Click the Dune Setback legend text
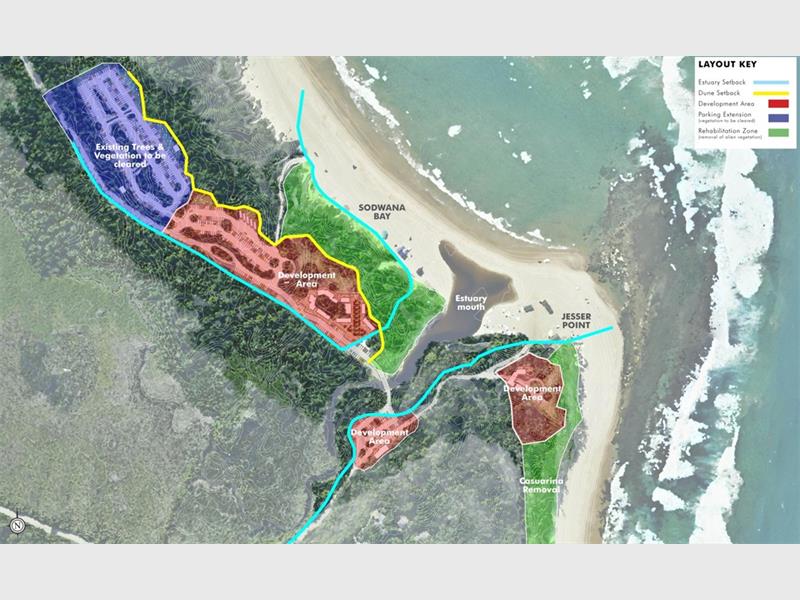The width and height of the screenshot is (800, 600). 719,93
